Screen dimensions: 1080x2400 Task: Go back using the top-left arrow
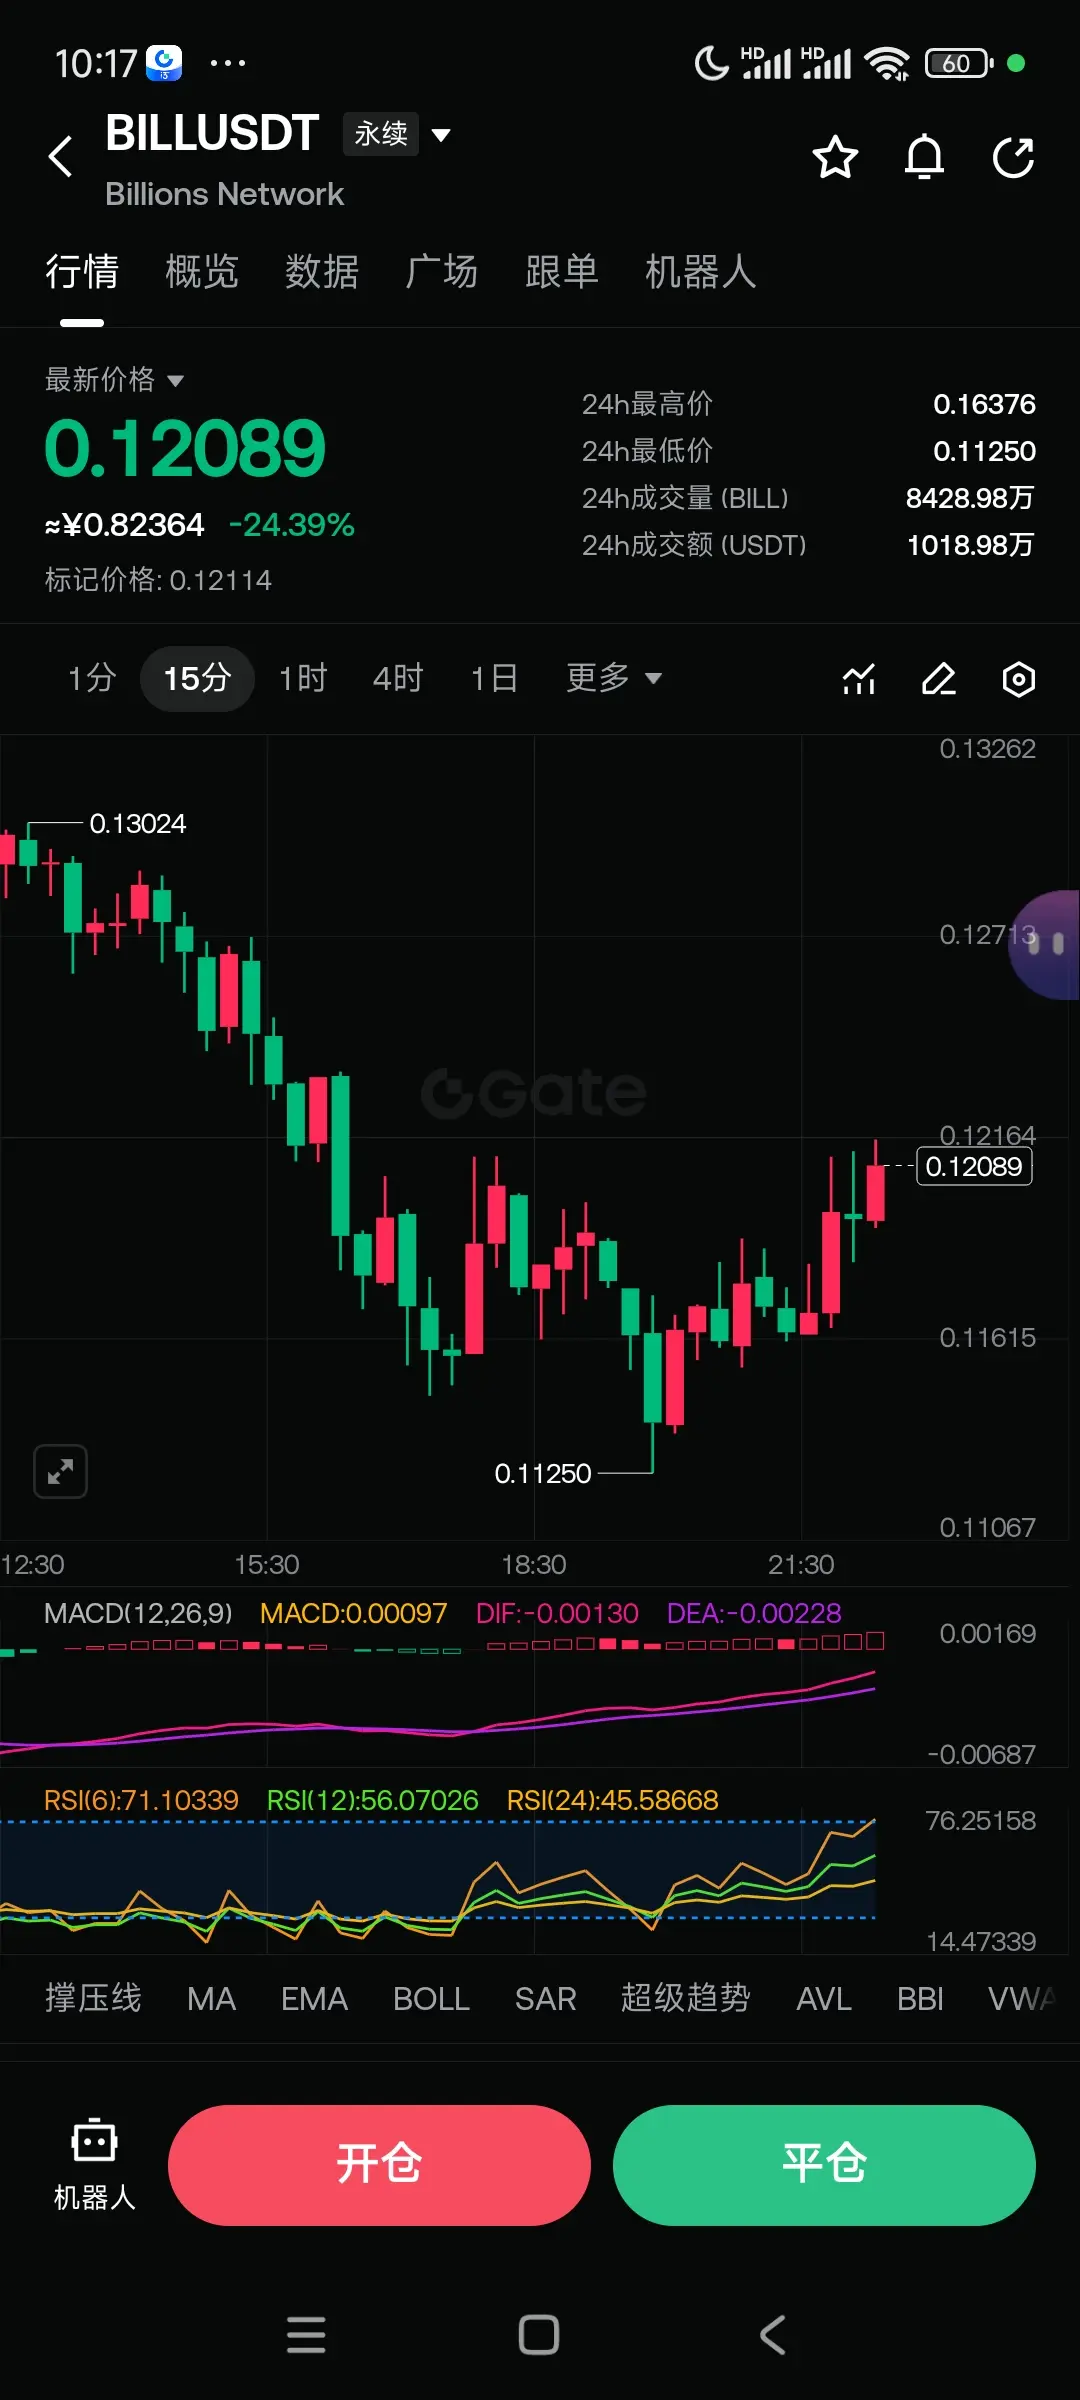(61, 156)
